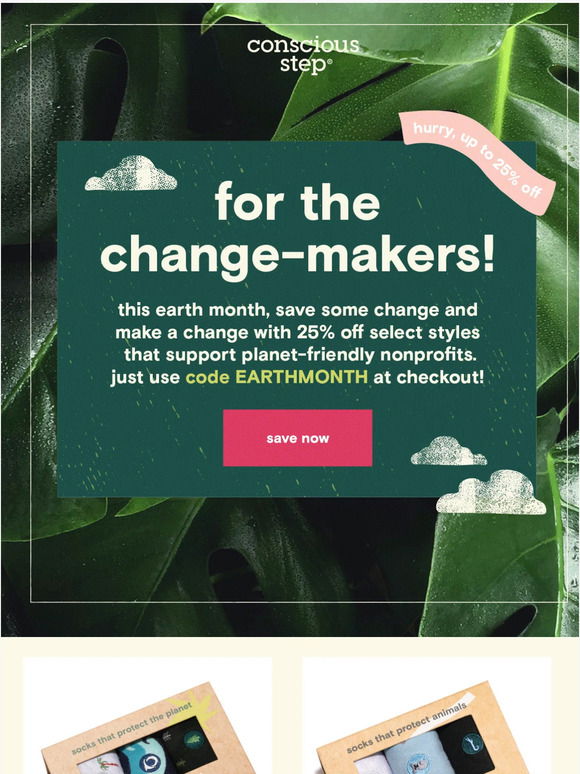Click the yellow sun splash on planet box
The image size is (580, 774).
(x=193, y=706)
